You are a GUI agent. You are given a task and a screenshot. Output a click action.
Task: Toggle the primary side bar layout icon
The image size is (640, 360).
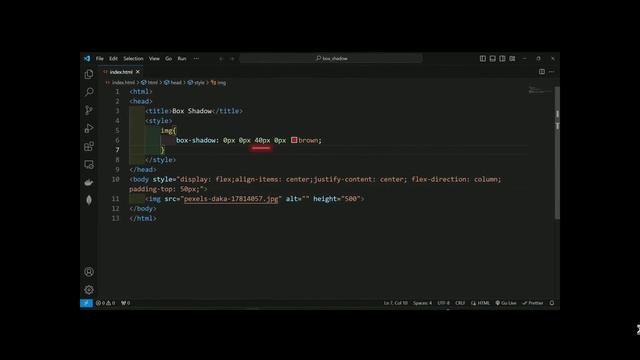coord(482,59)
